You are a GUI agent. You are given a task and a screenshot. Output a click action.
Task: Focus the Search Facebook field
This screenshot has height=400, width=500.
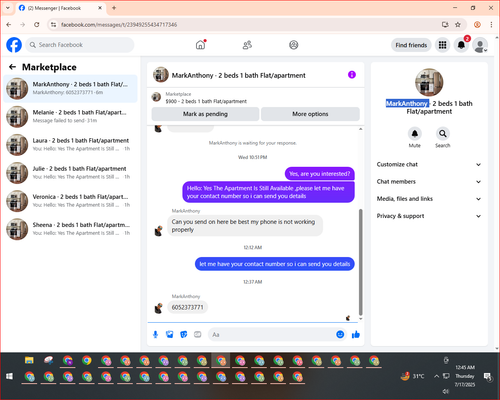[80, 45]
